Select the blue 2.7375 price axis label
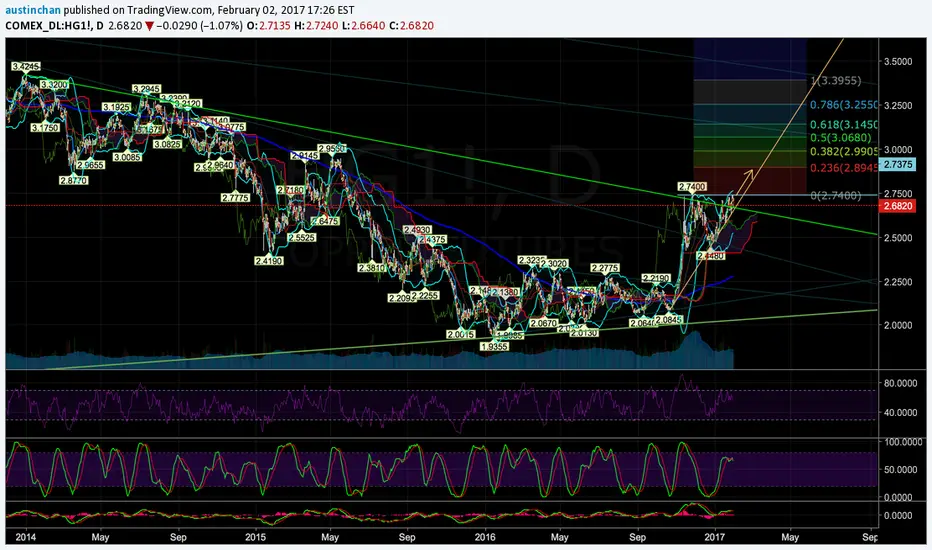Screen dimensions: 932x550 click(898, 165)
